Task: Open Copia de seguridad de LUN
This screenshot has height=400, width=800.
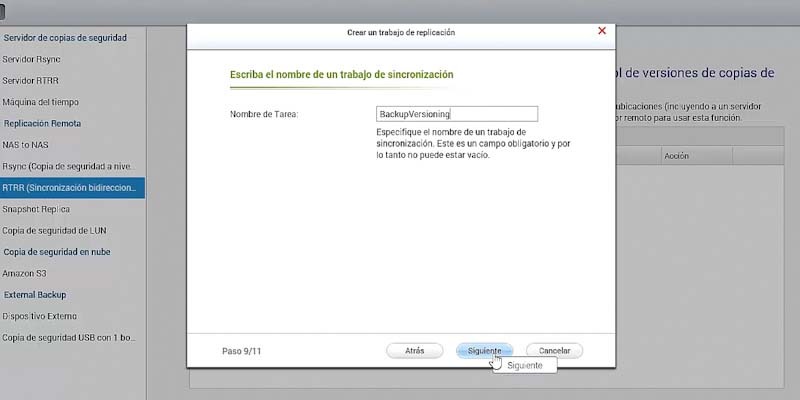Action: point(54,231)
